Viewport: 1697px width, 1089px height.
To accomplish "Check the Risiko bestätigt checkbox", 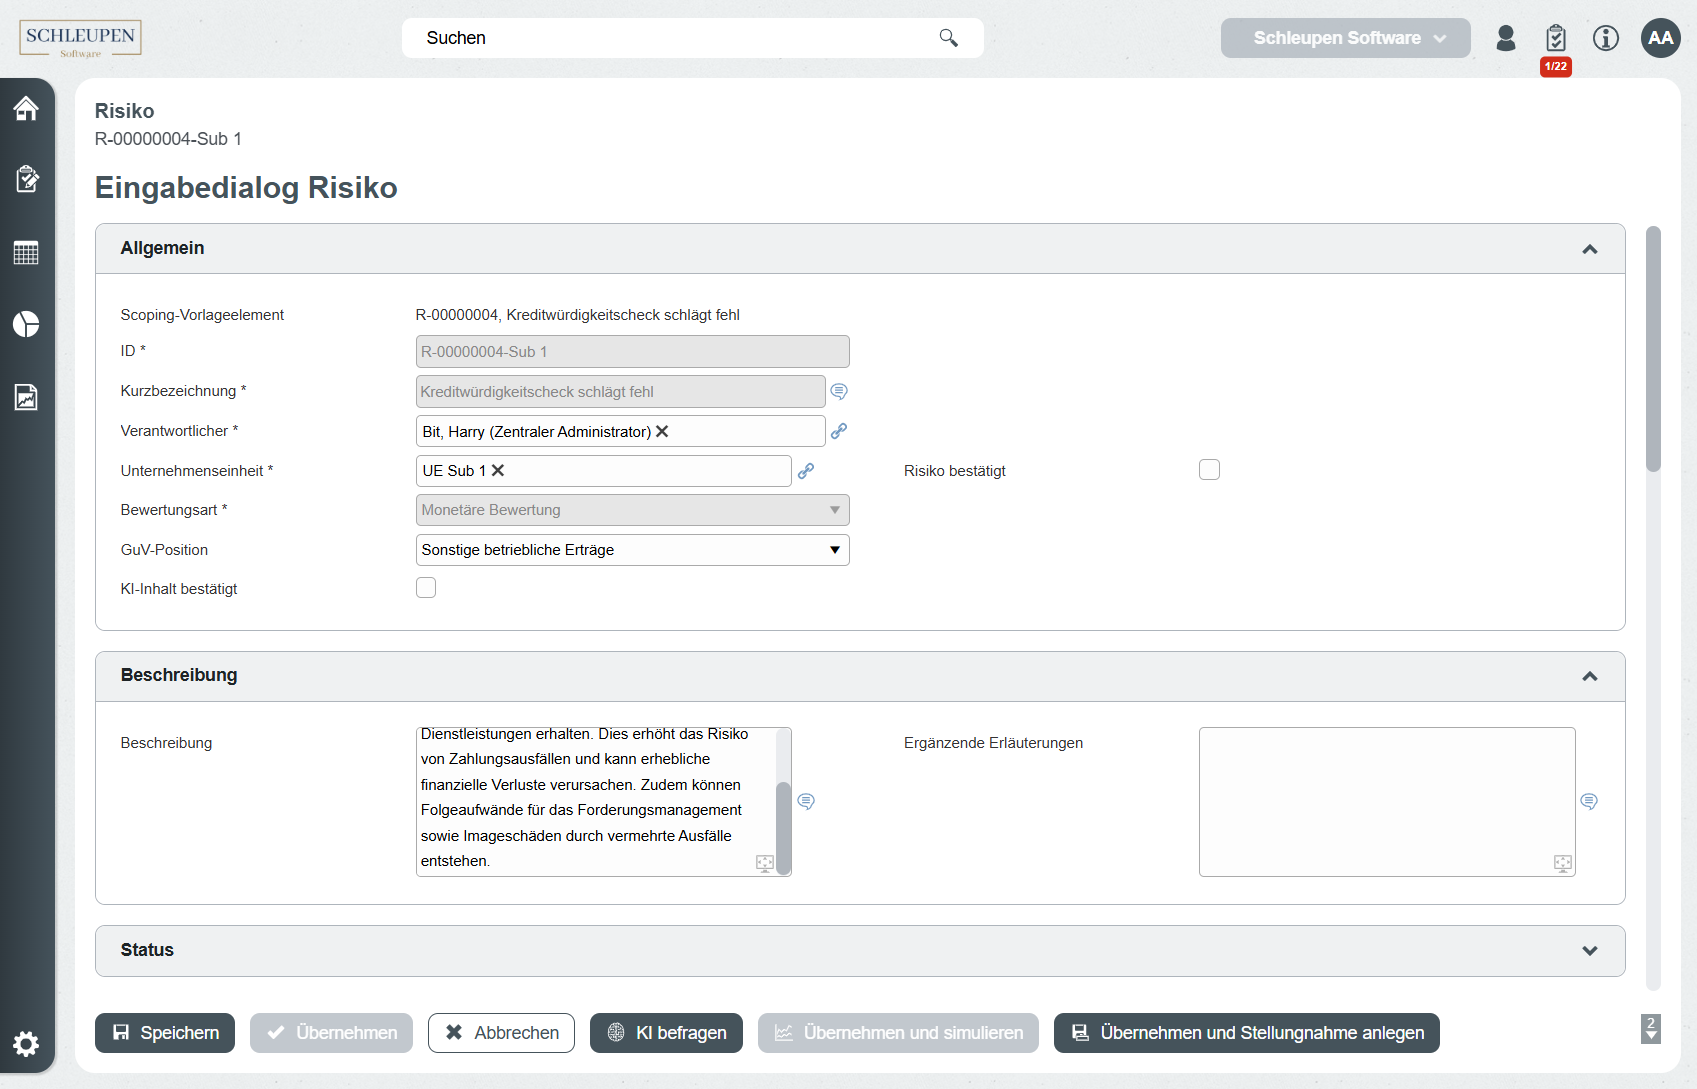I will pos(1209,470).
